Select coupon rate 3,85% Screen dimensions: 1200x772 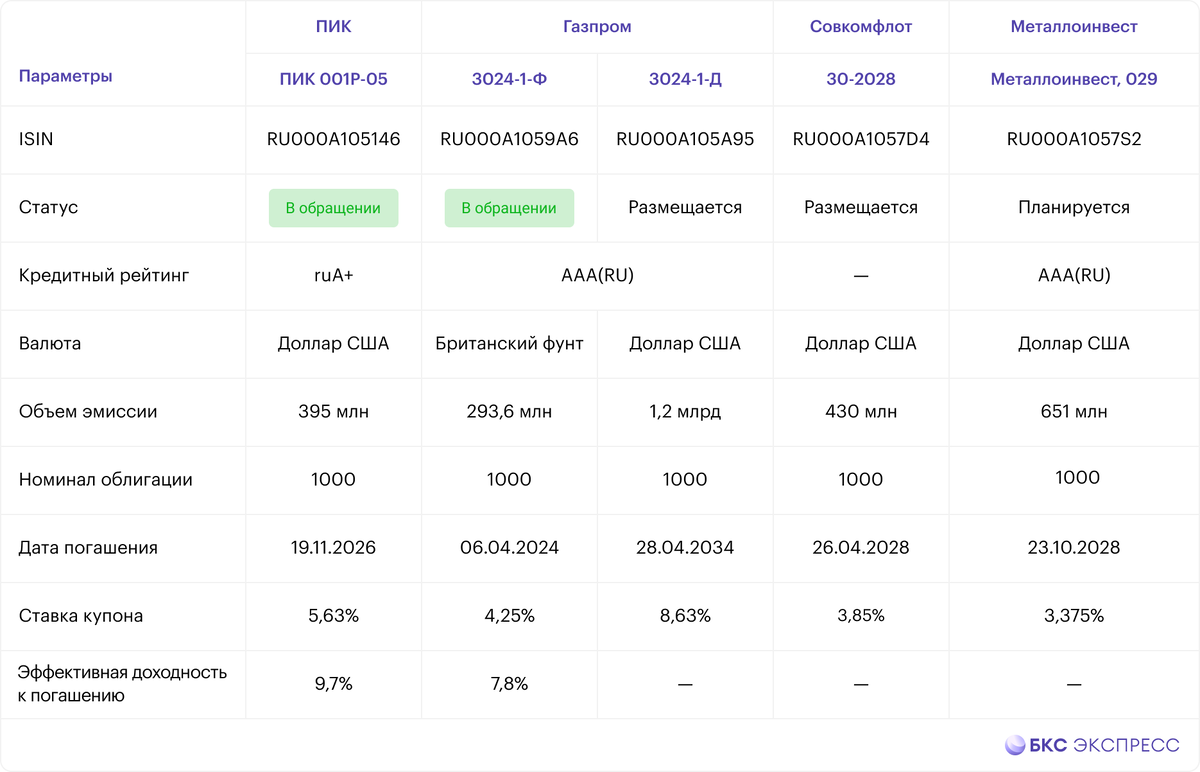point(861,616)
